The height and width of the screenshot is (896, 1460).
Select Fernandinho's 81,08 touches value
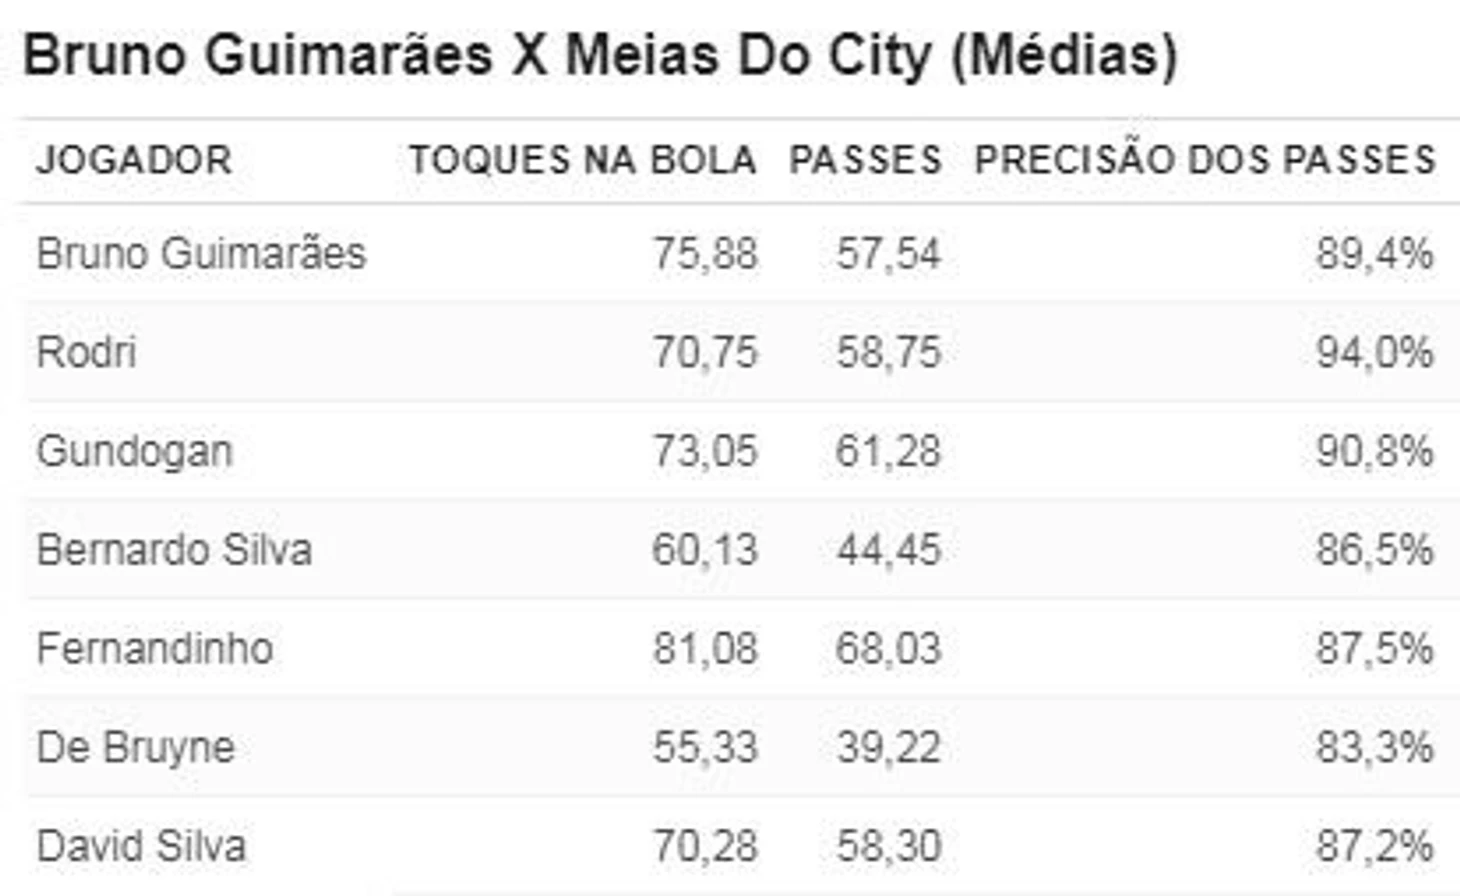point(705,649)
